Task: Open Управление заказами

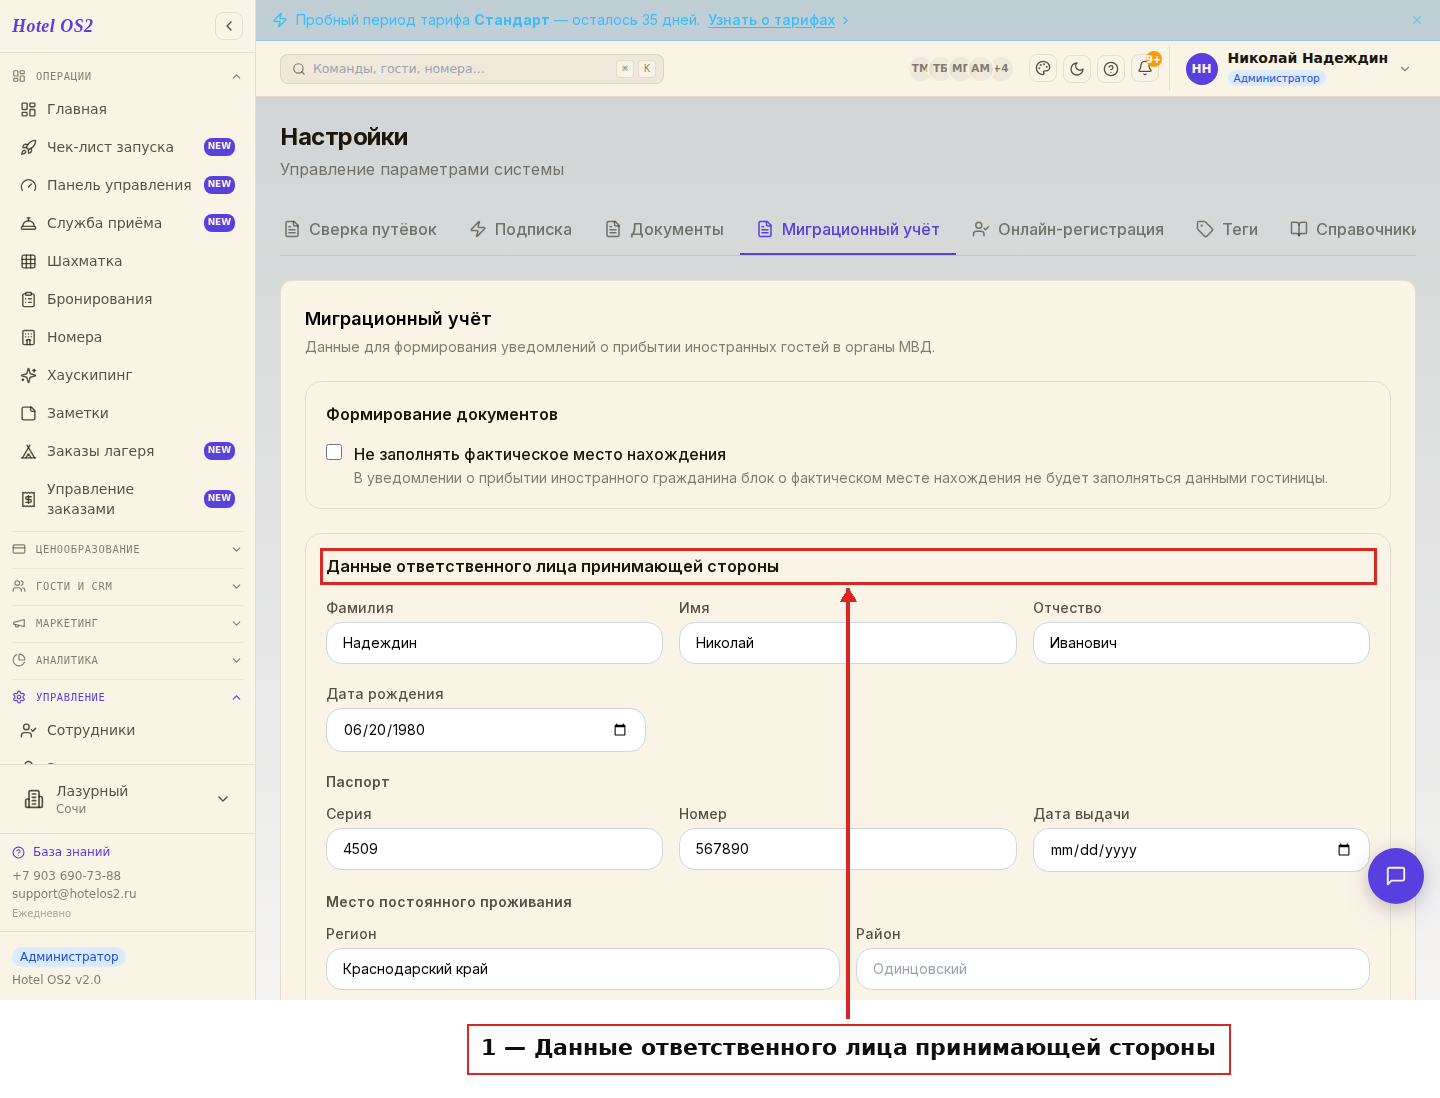Action: (128, 499)
